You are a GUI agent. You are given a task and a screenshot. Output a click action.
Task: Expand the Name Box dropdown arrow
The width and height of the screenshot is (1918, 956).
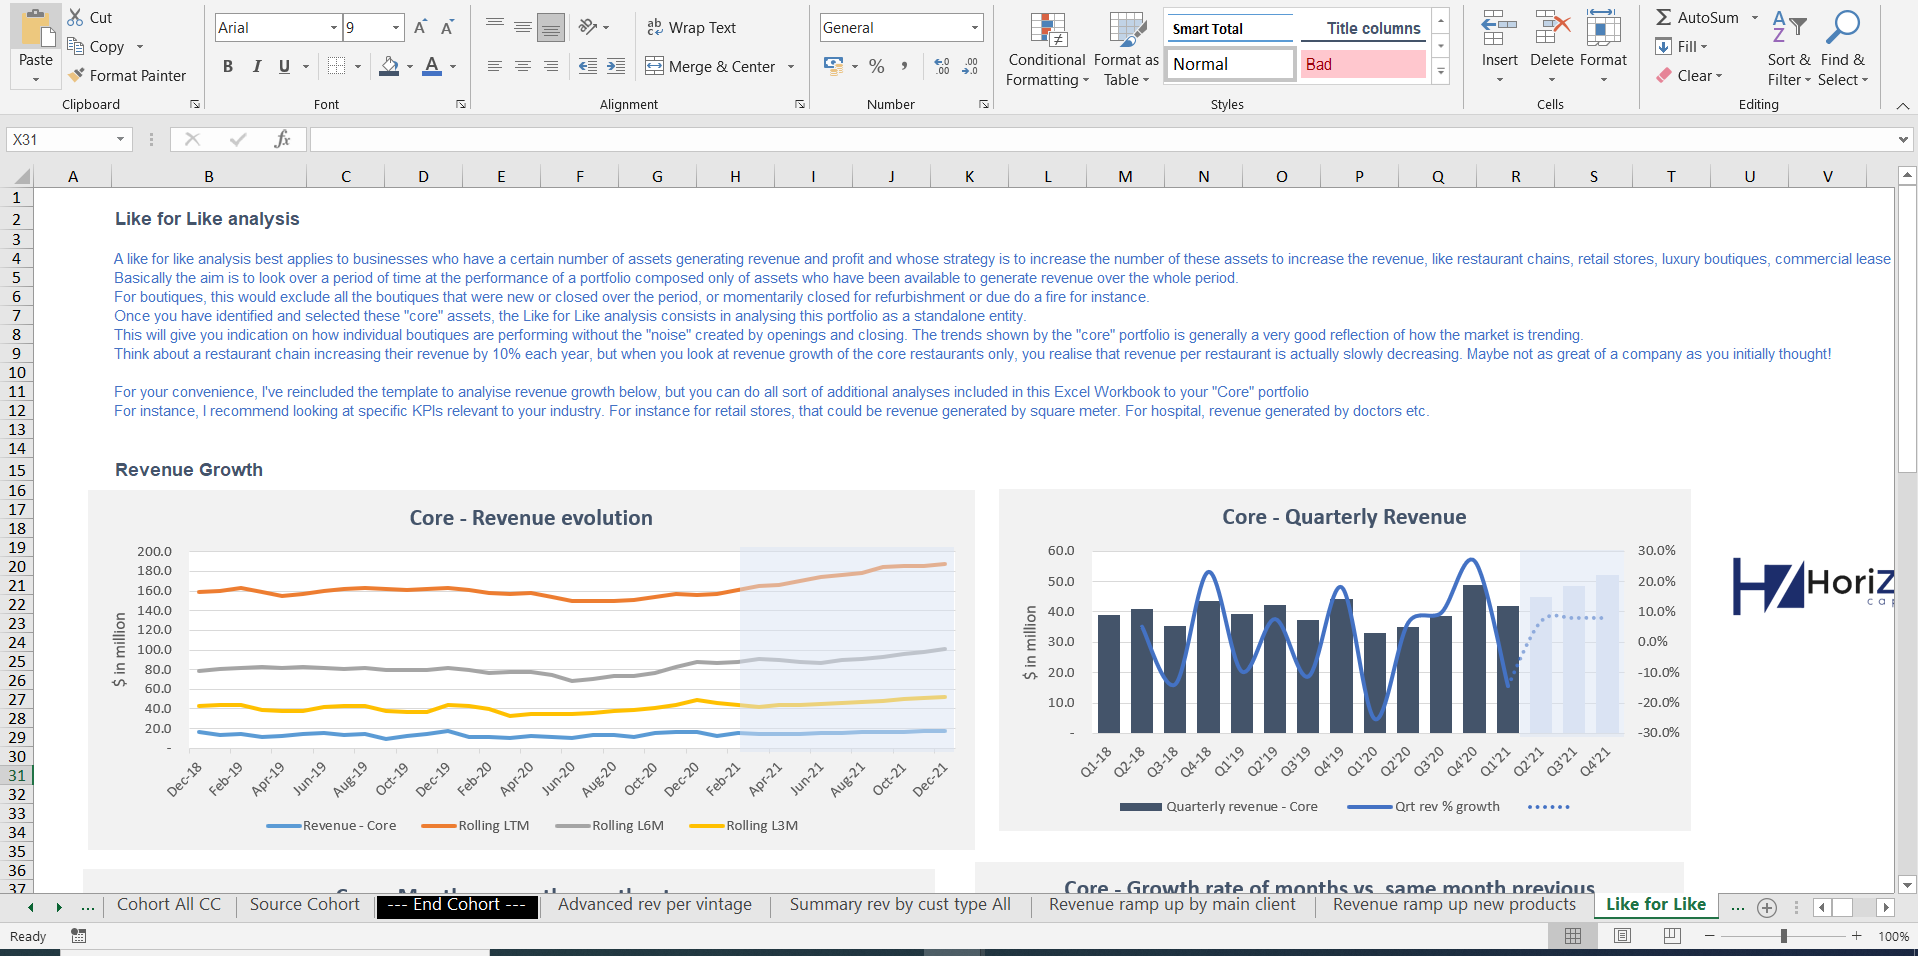point(120,139)
